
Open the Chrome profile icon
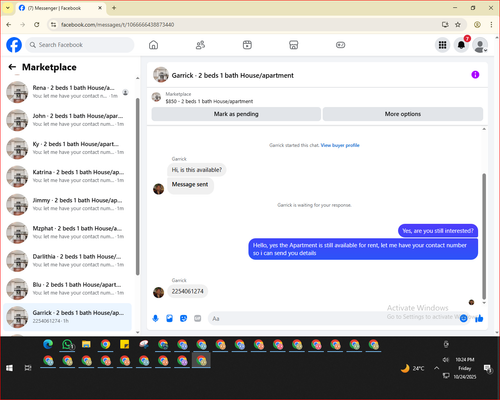(477, 25)
